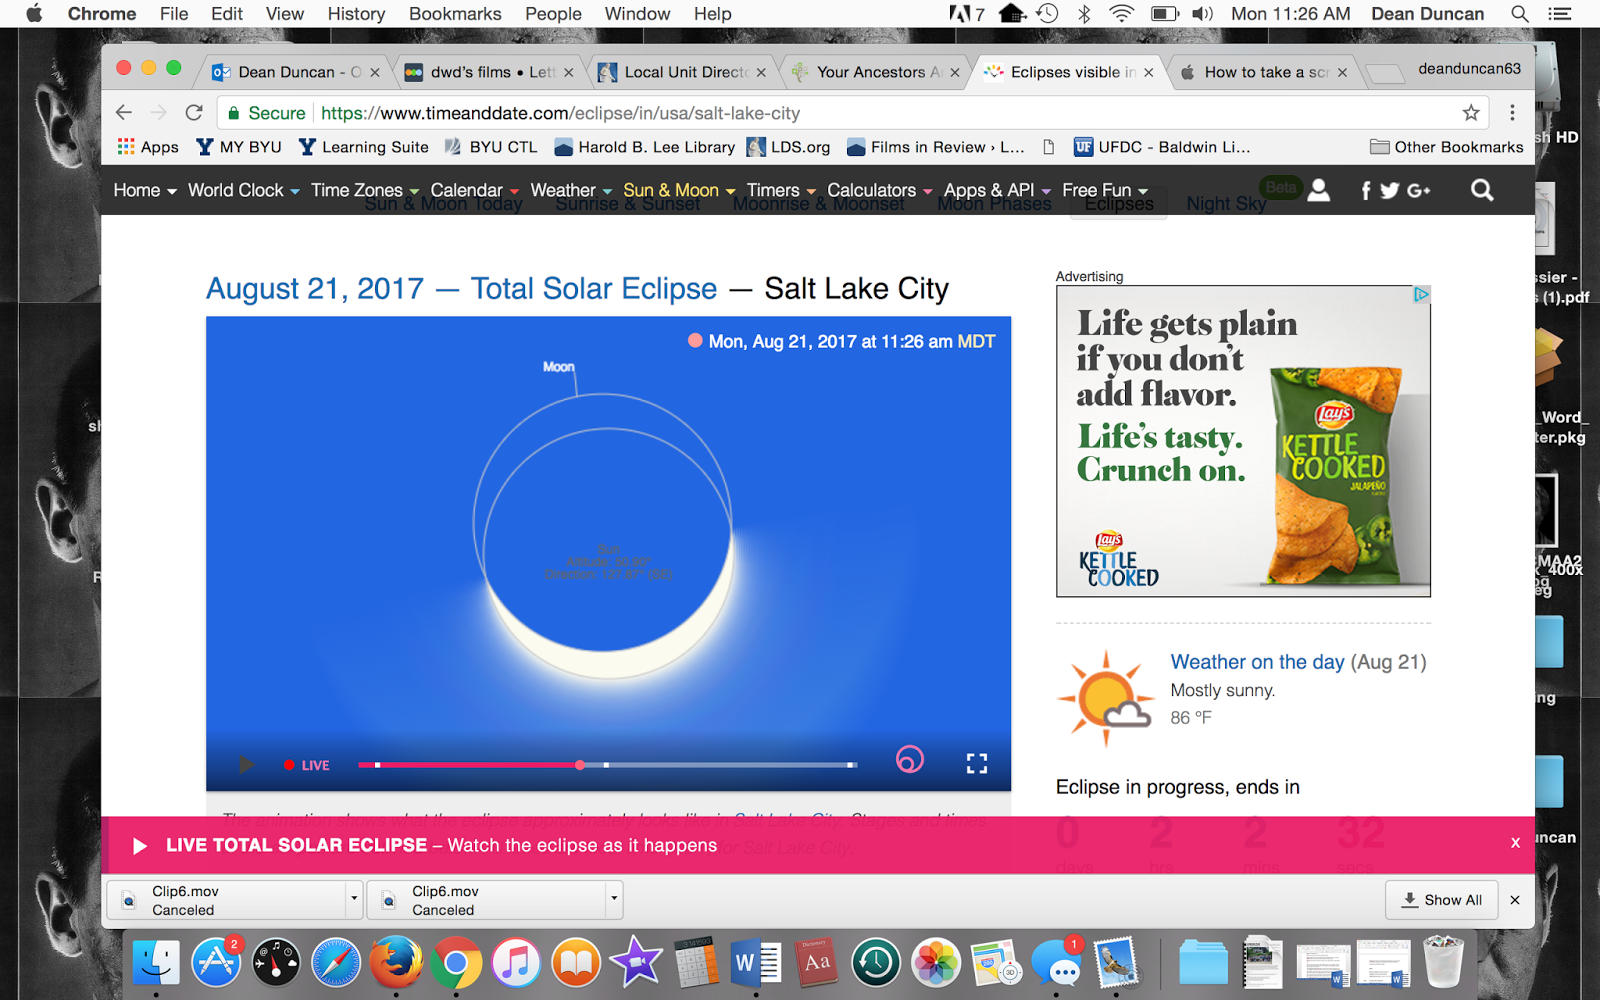Launch Firefox from the Dock
Screen dimensions: 1600x1000
point(396,964)
